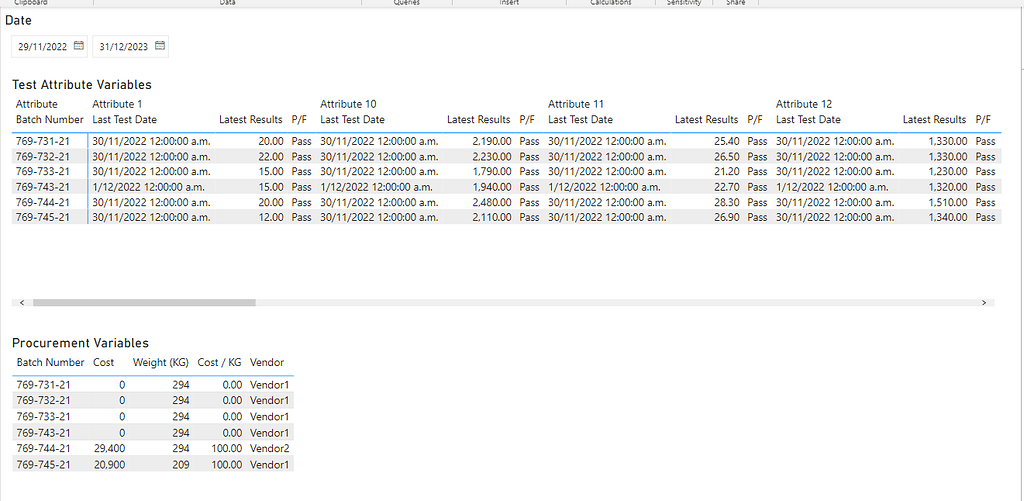The width and height of the screenshot is (1024, 501).
Task: Select batch 769-732-21 in attribute table
Action: click(x=42, y=157)
